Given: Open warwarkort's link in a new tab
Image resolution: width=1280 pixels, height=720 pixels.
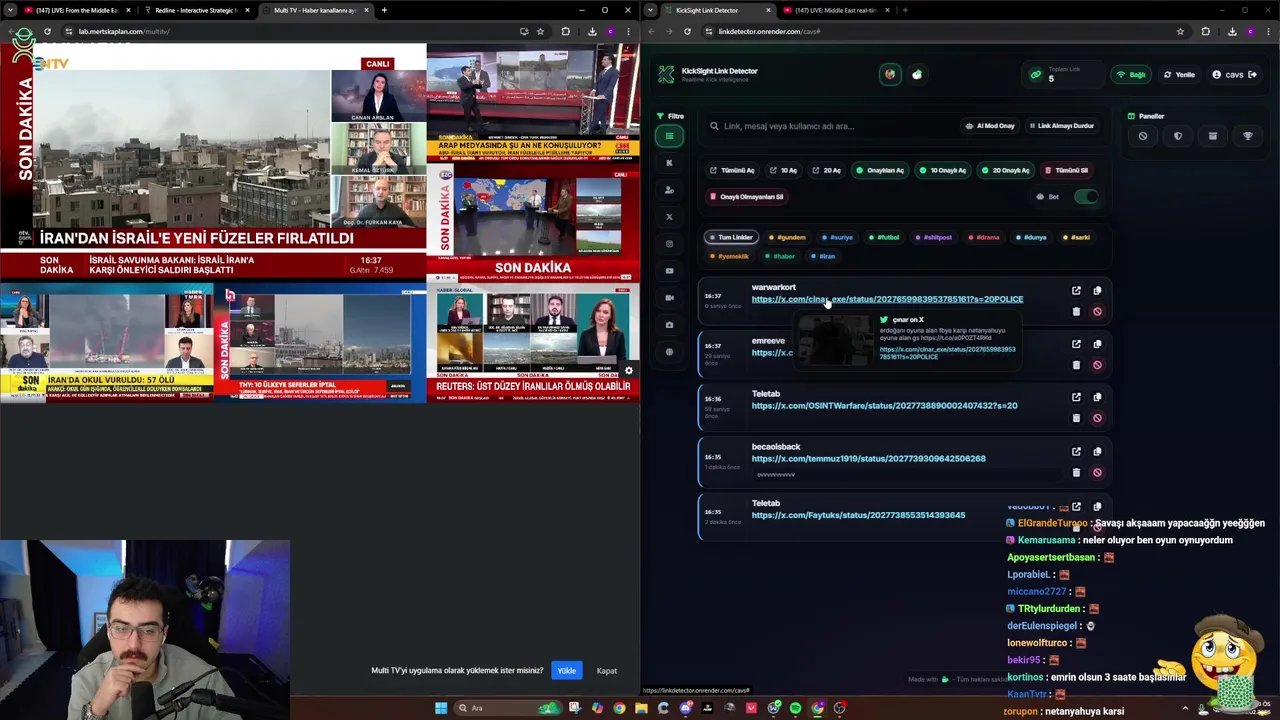Looking at the screenshot, I should [1076, 291].
